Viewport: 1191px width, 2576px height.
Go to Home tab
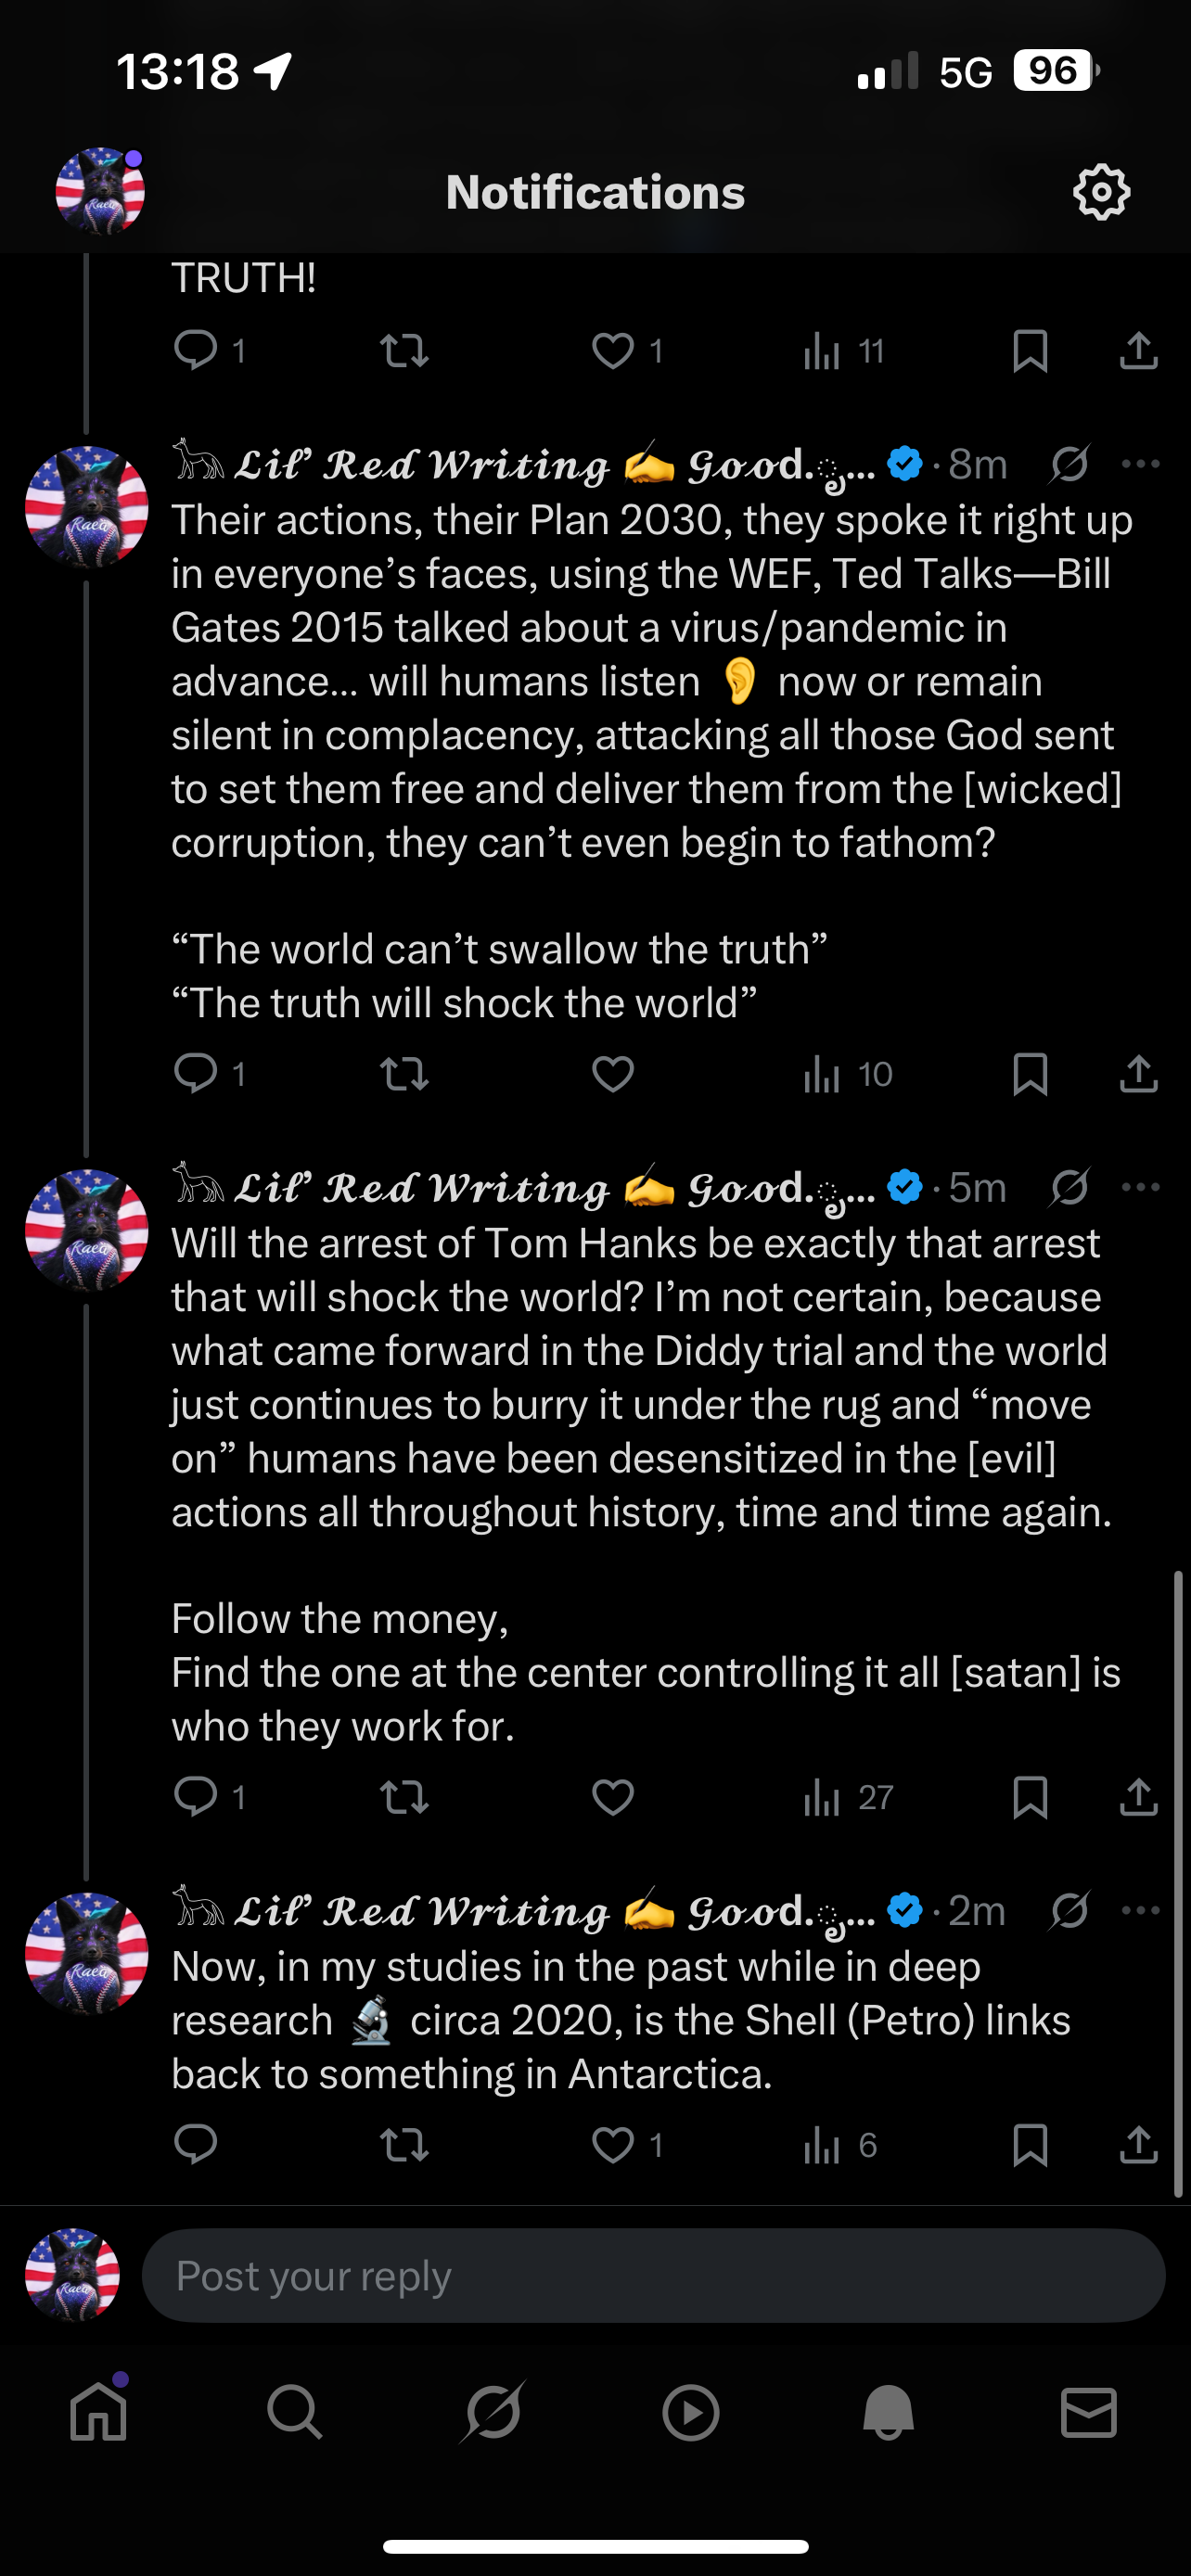coord(99,2414)
